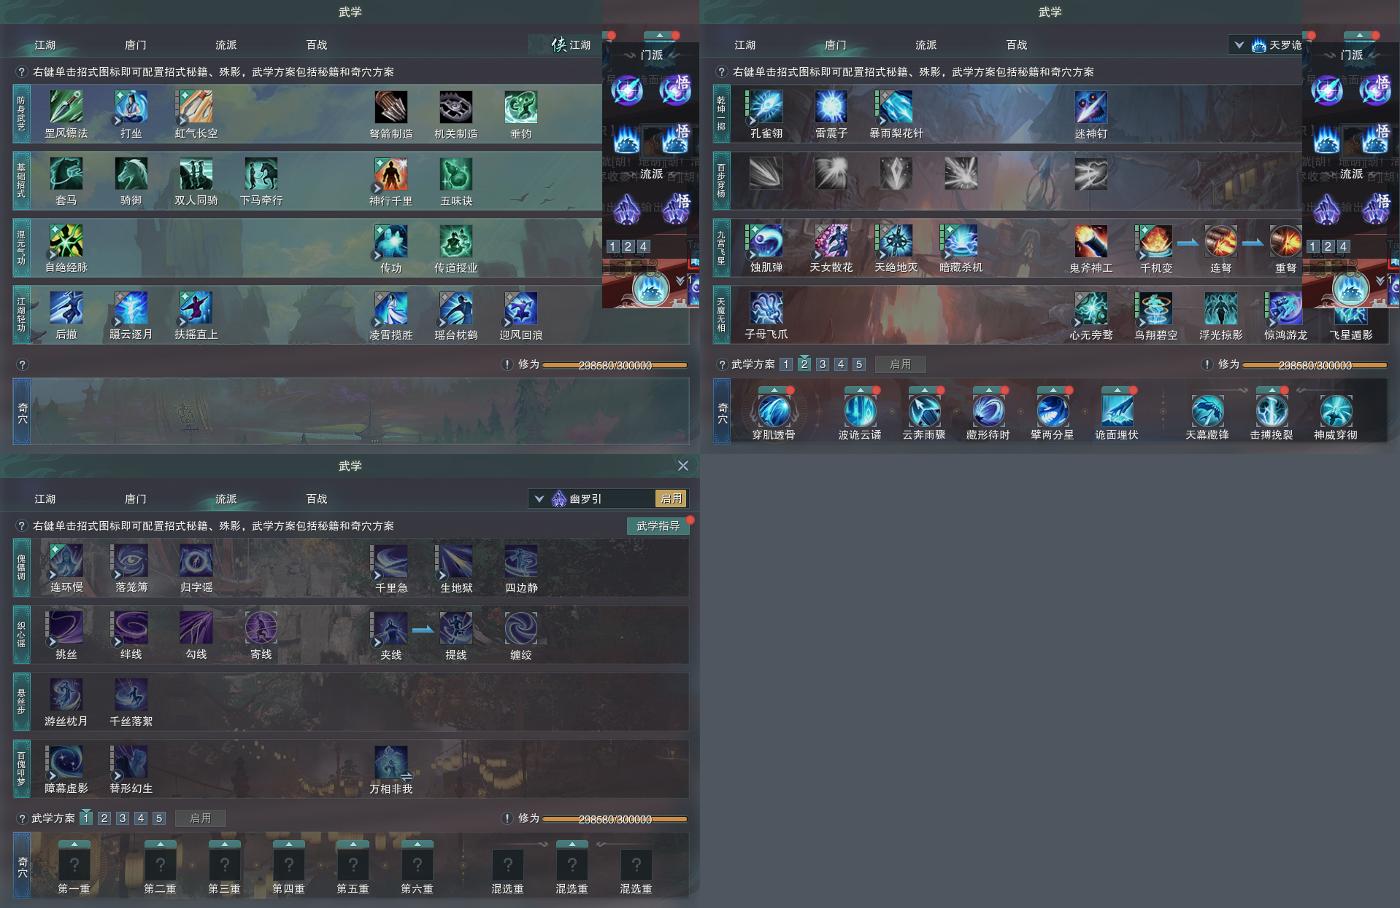
Task: Select the 鬼斧神工 skill icon
Action: pos(1091,241)
